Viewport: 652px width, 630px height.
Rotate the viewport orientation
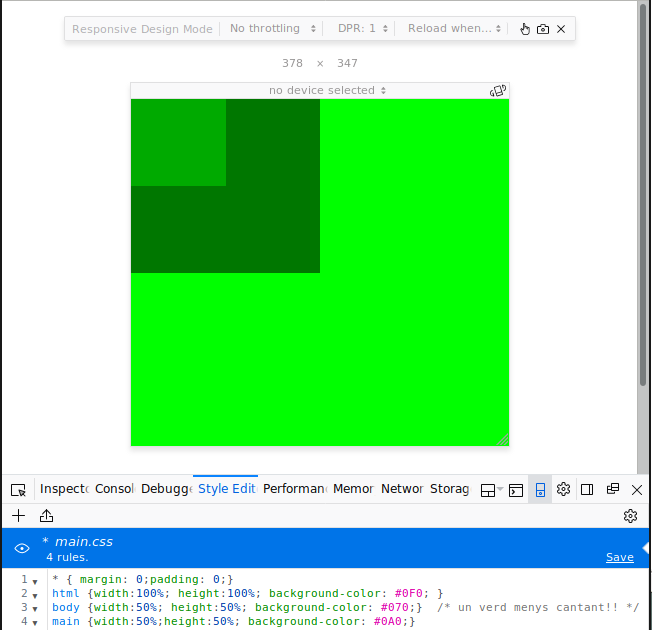coord(498,90)
